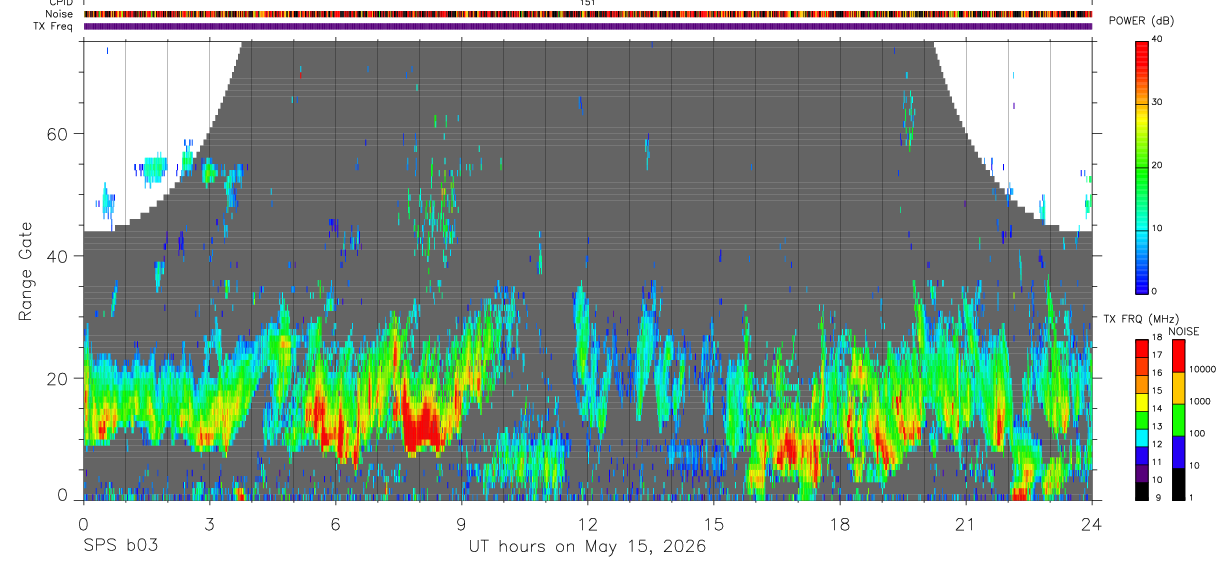
Task: Select the 11 tick on TX FRQ legend
Action: point(1158,462)
